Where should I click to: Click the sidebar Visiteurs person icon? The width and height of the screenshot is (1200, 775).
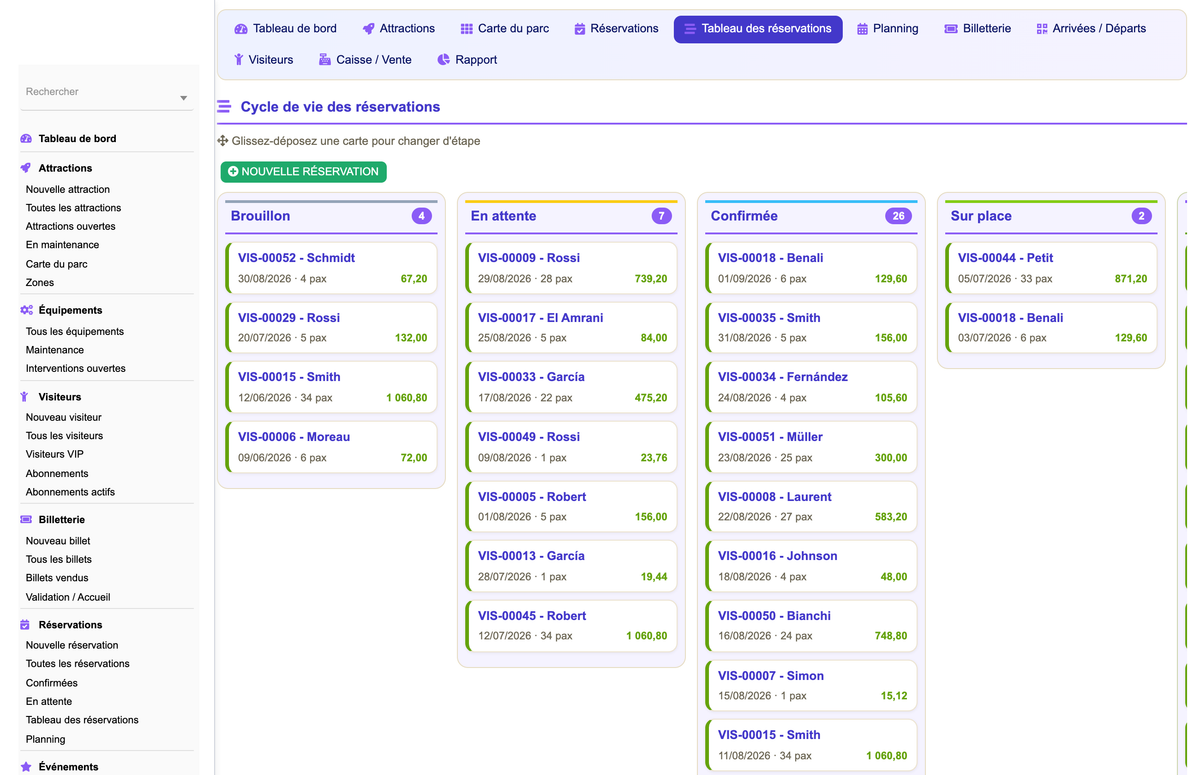pos(26,397)
